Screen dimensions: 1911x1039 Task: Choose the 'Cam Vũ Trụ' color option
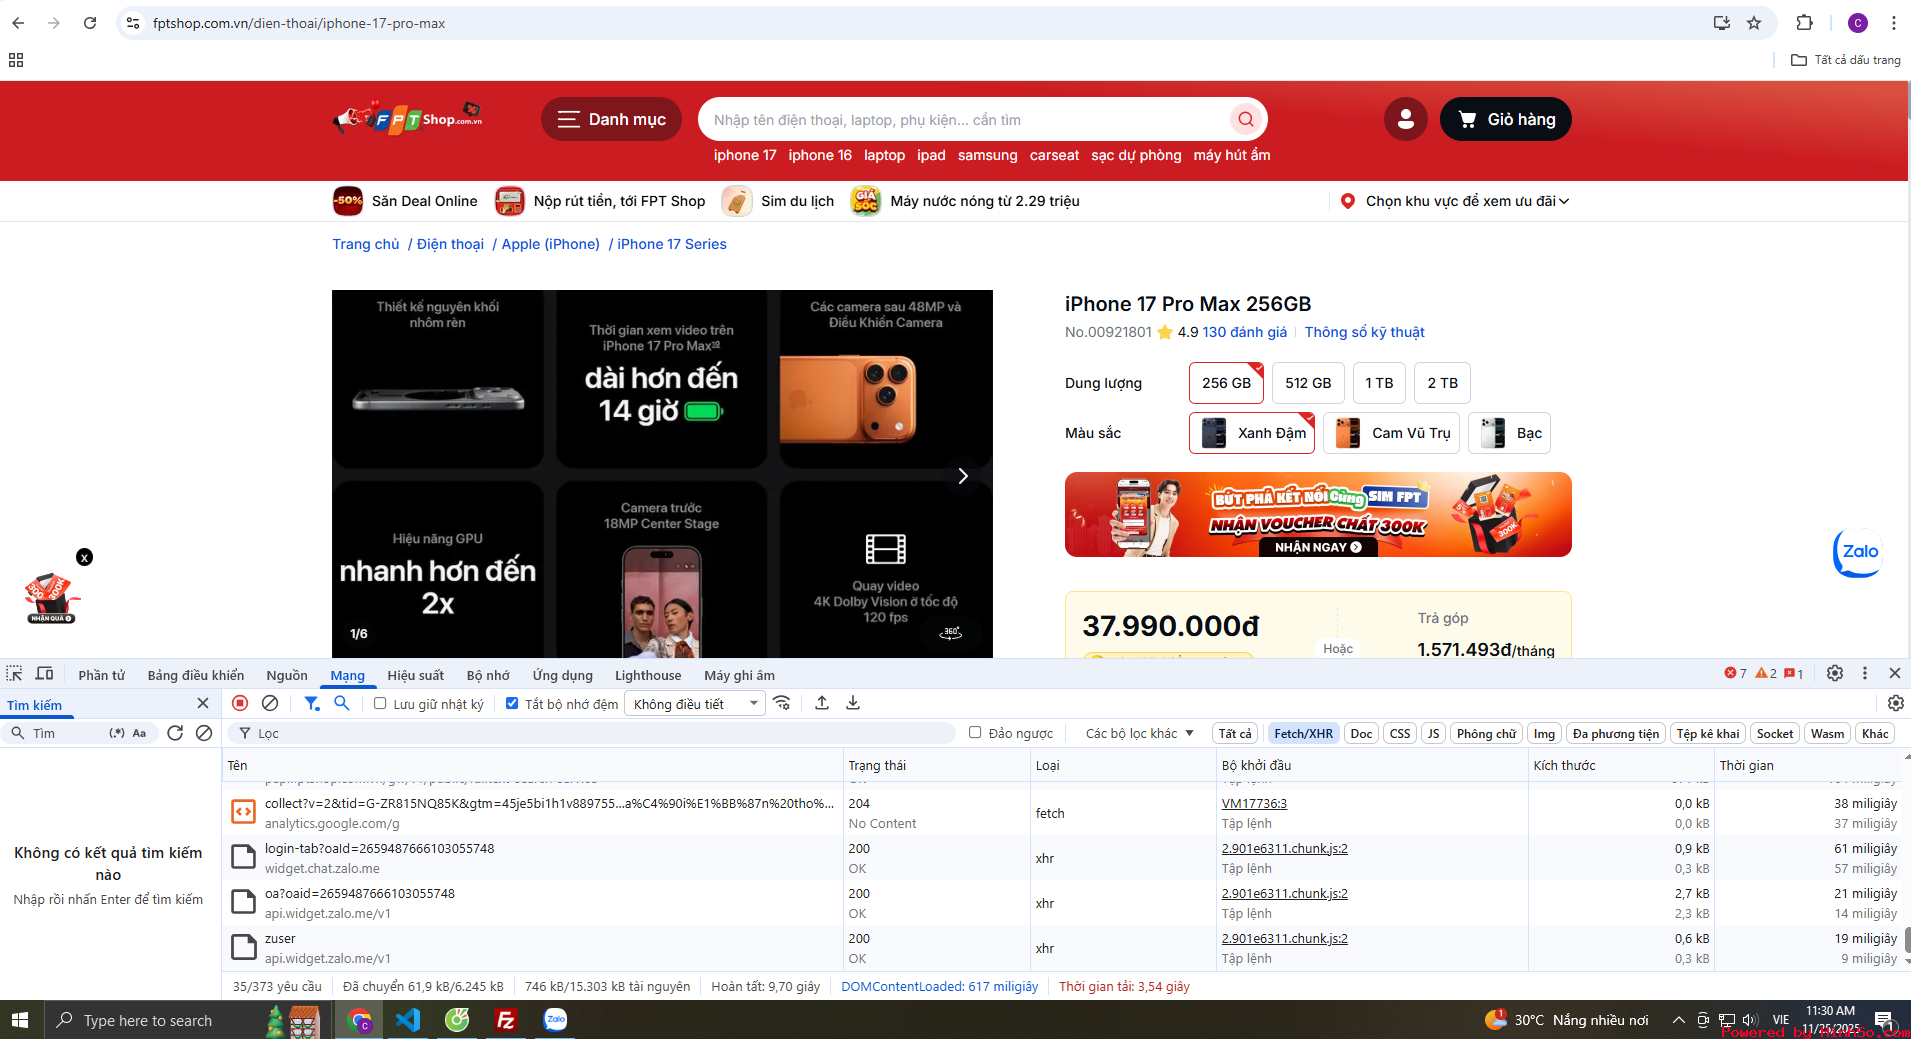click(1391, 433)
